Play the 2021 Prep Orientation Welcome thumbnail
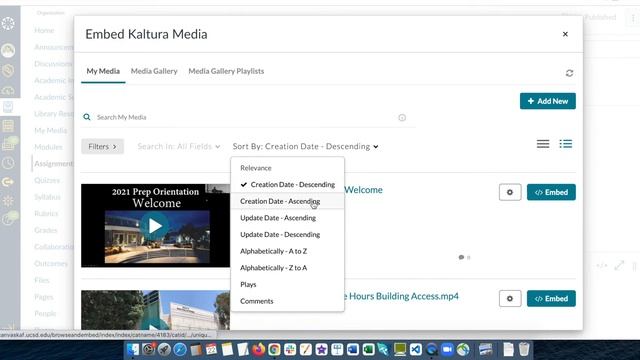Image resolution: width=640 pixels, height=360 pixels. coord(156,226)
